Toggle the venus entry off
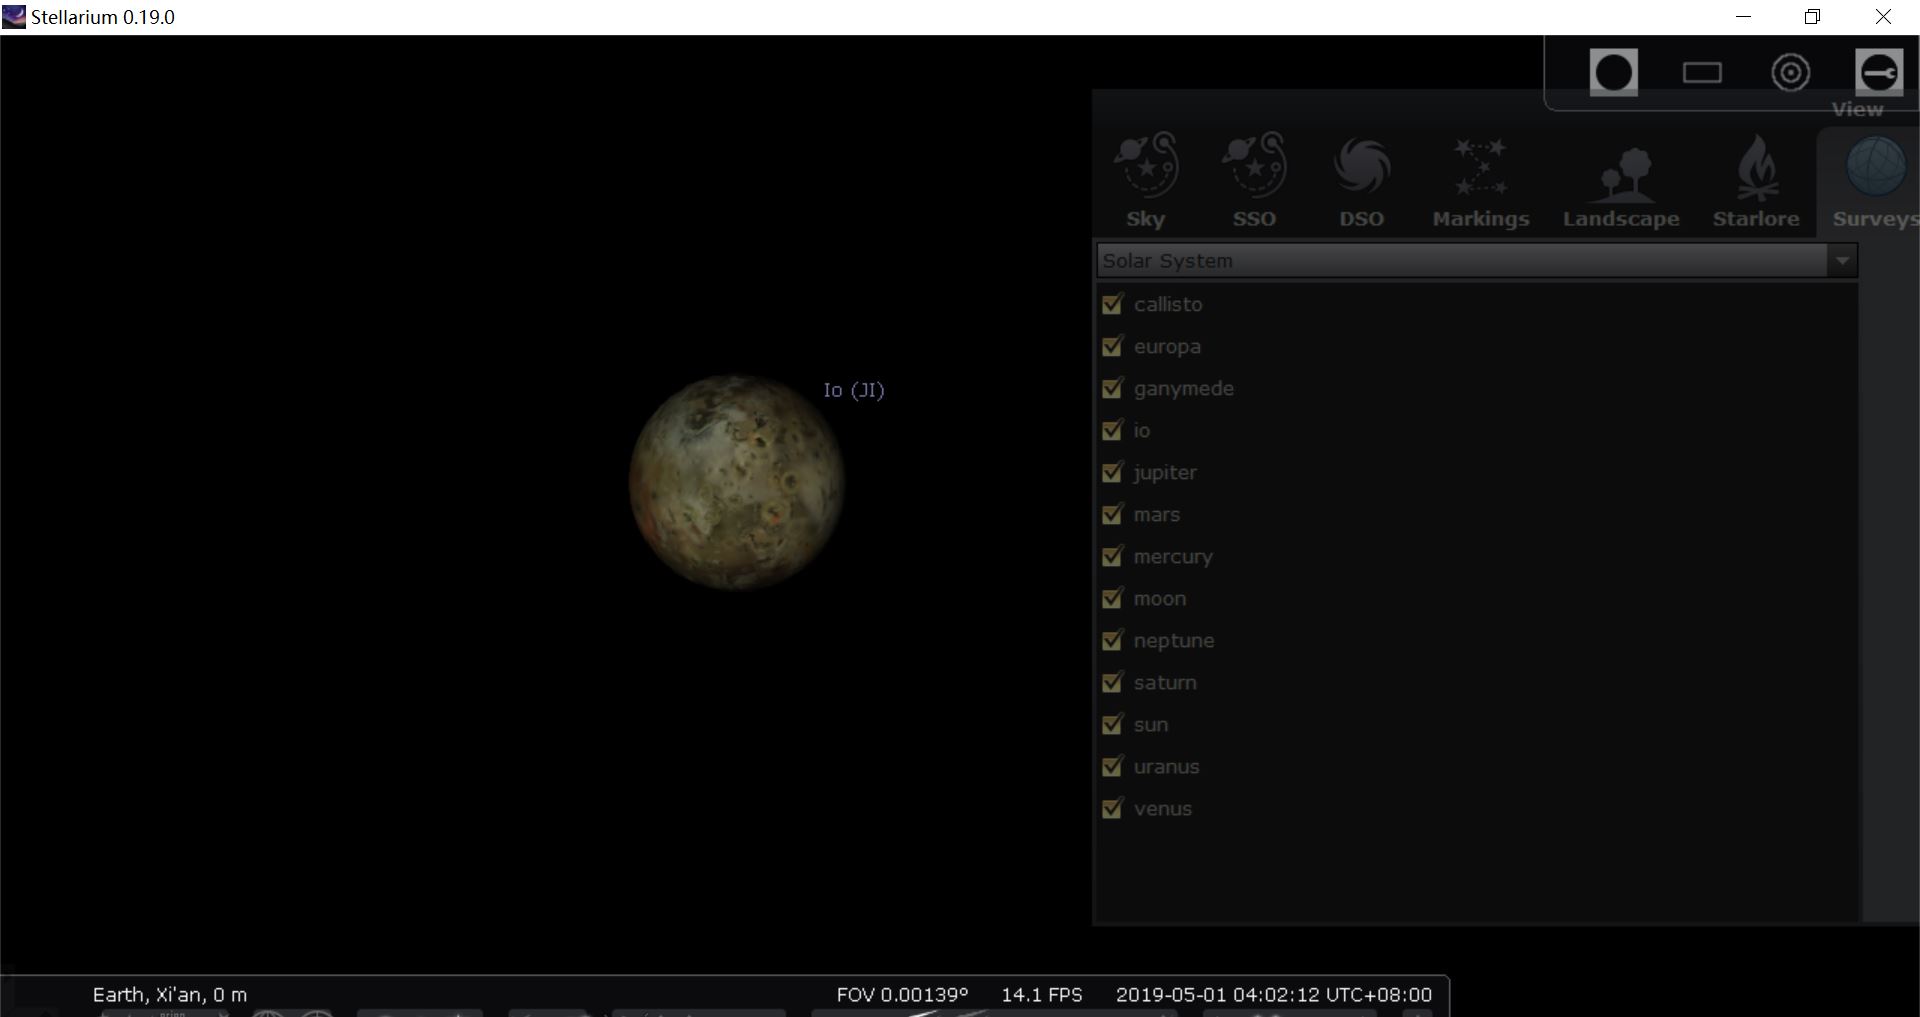Viewport: 1920px width, 1017px height. point(1113,809)
